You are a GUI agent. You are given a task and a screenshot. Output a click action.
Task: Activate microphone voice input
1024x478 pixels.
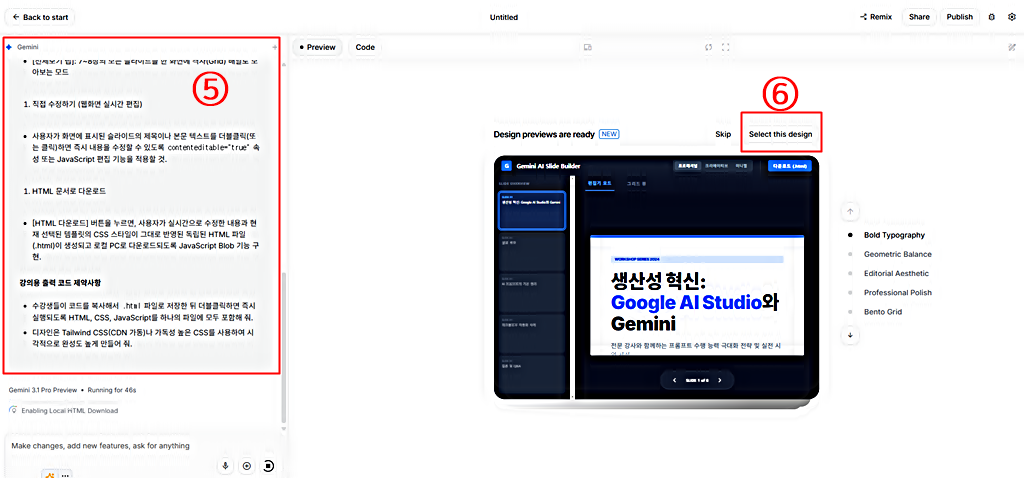click(x=226, y=466)
